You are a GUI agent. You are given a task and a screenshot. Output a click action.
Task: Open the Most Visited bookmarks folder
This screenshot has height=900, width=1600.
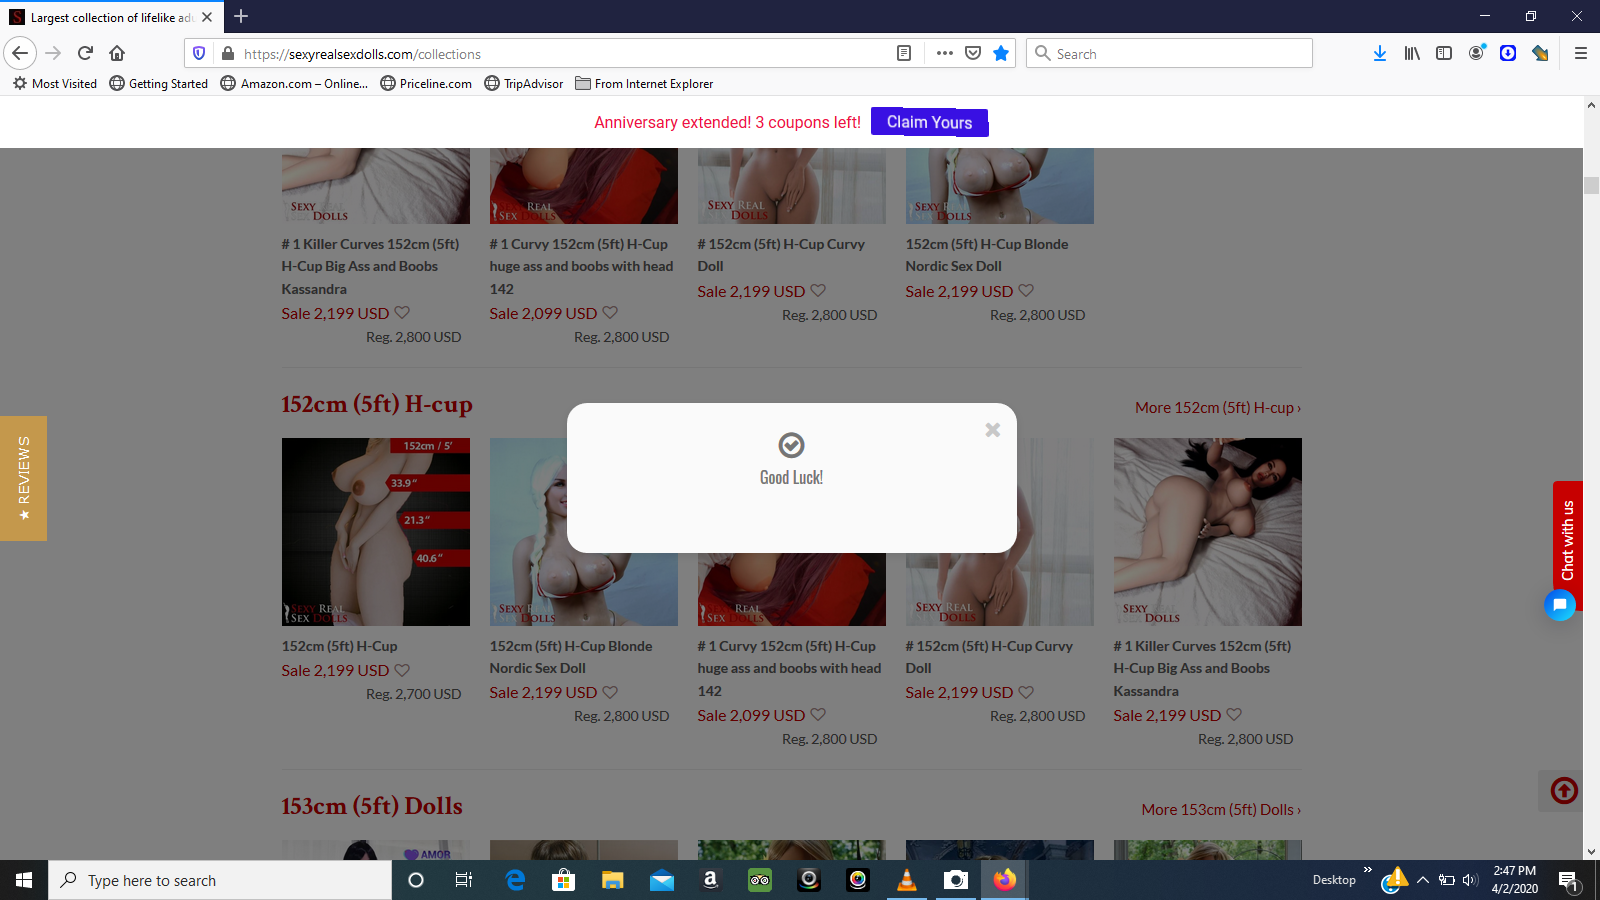(55, 84)
